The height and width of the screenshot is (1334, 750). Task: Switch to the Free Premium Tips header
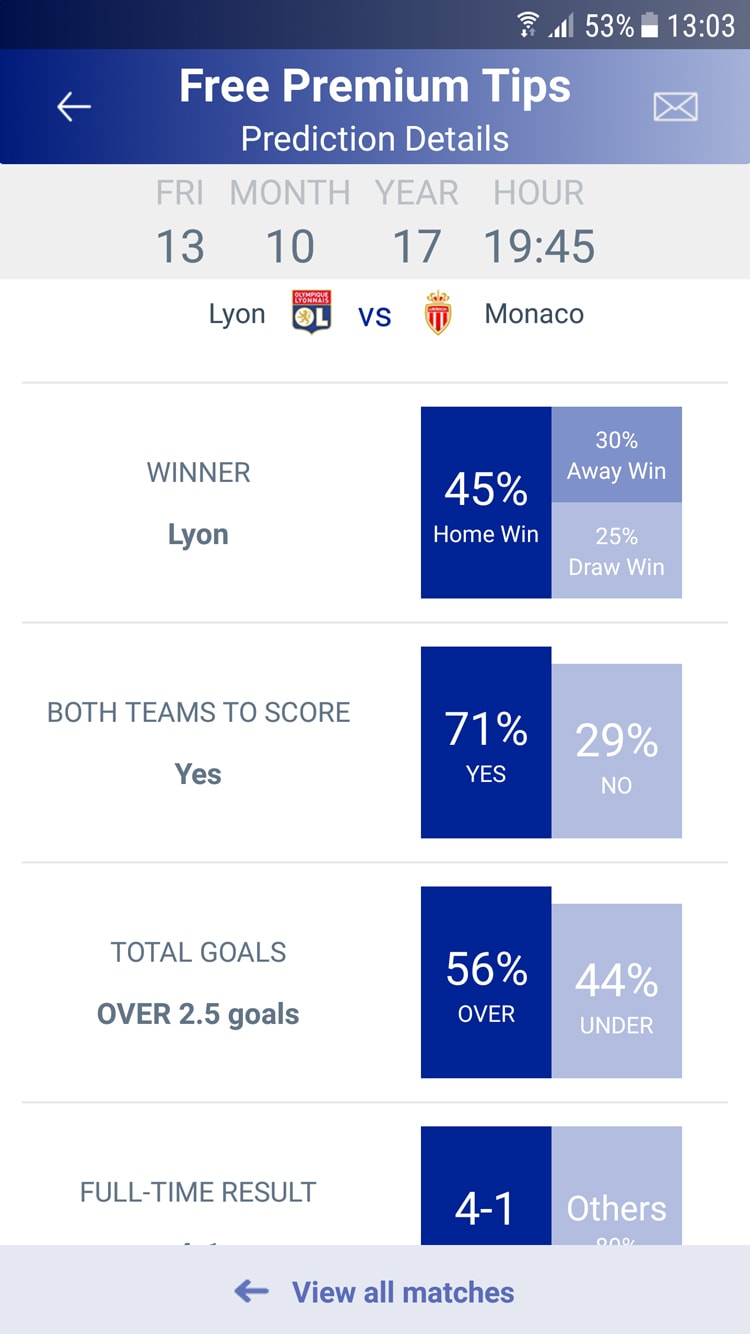click(x=375, y=85)
